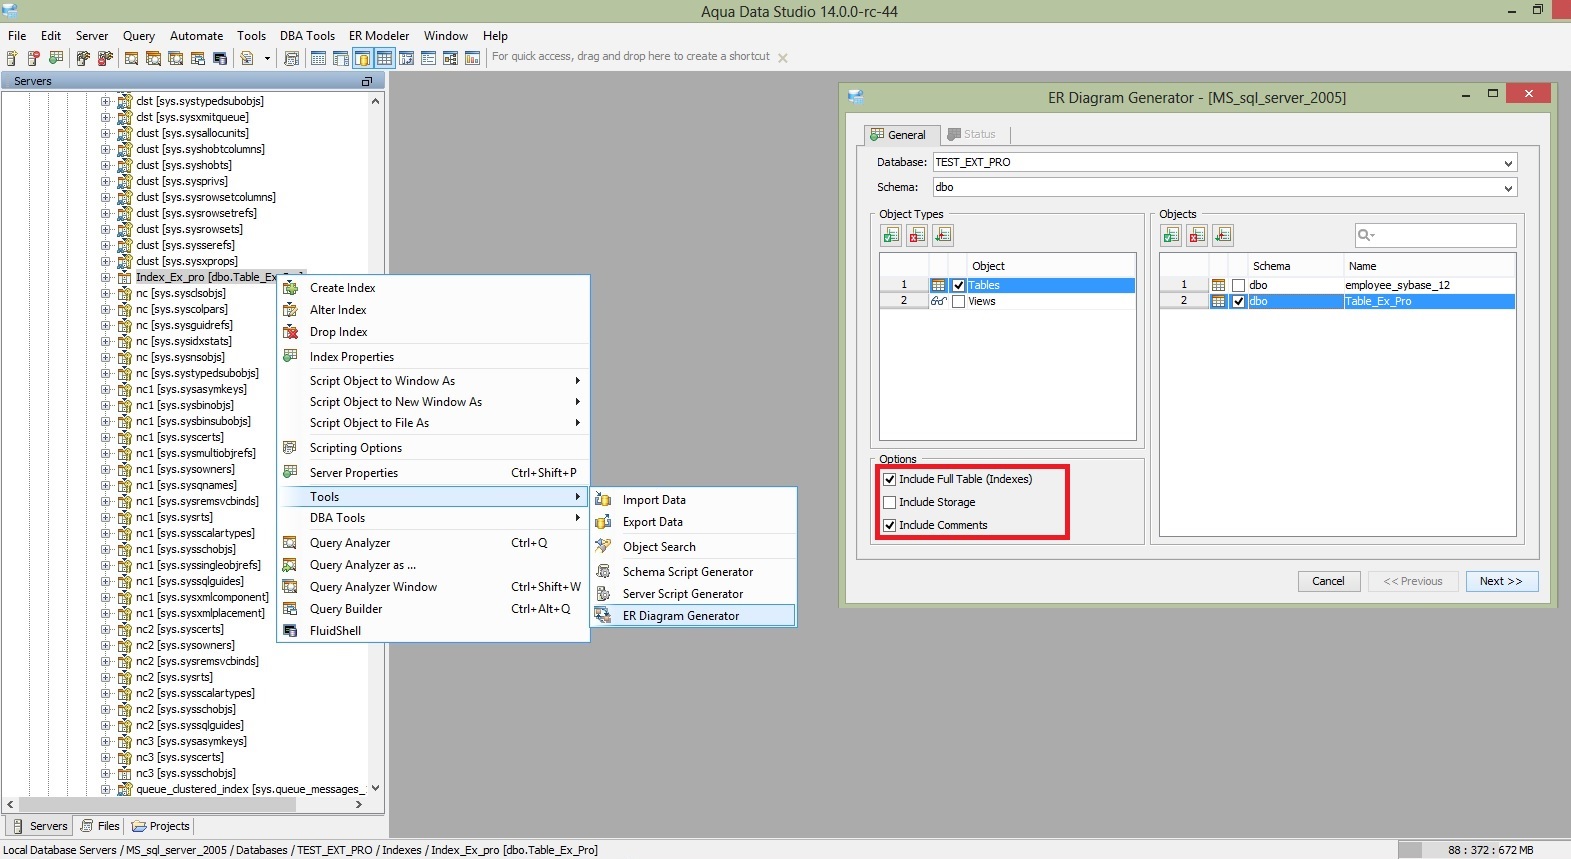Select the nc2 [sys.sysscalartypes] tree item
Viewport: 1571px width, 859px height.
pos(195,693)
